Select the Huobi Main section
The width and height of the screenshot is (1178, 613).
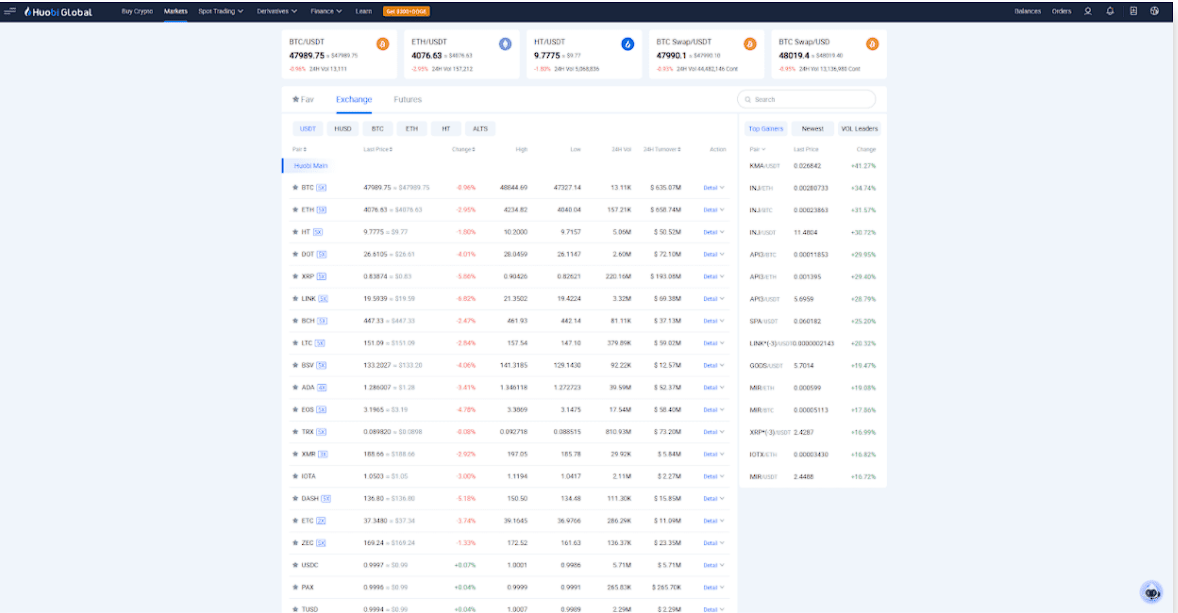(x=311, y=166)
